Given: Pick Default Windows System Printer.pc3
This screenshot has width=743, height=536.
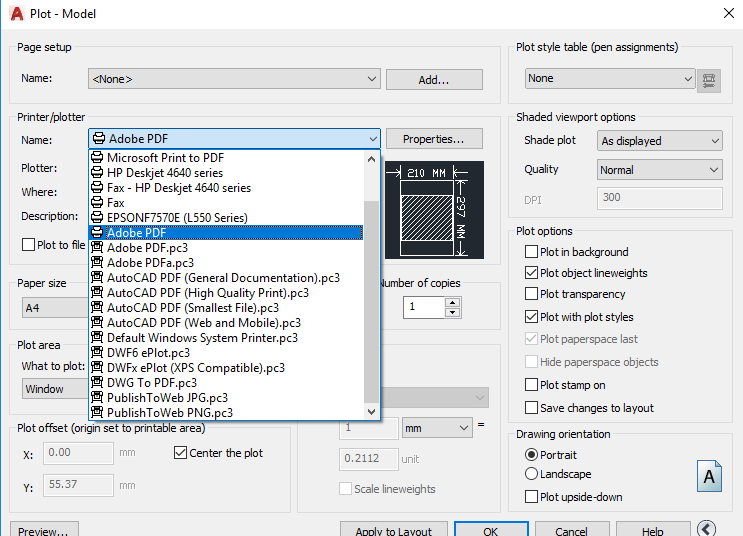Looking at the screenshot, I should click(x=226, y=338).
